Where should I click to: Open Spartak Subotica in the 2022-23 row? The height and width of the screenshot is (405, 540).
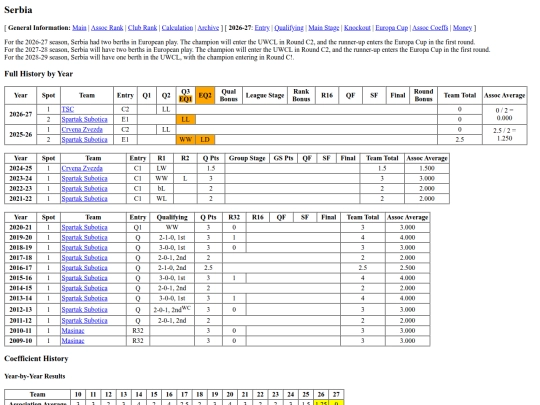tap(84, 188)
